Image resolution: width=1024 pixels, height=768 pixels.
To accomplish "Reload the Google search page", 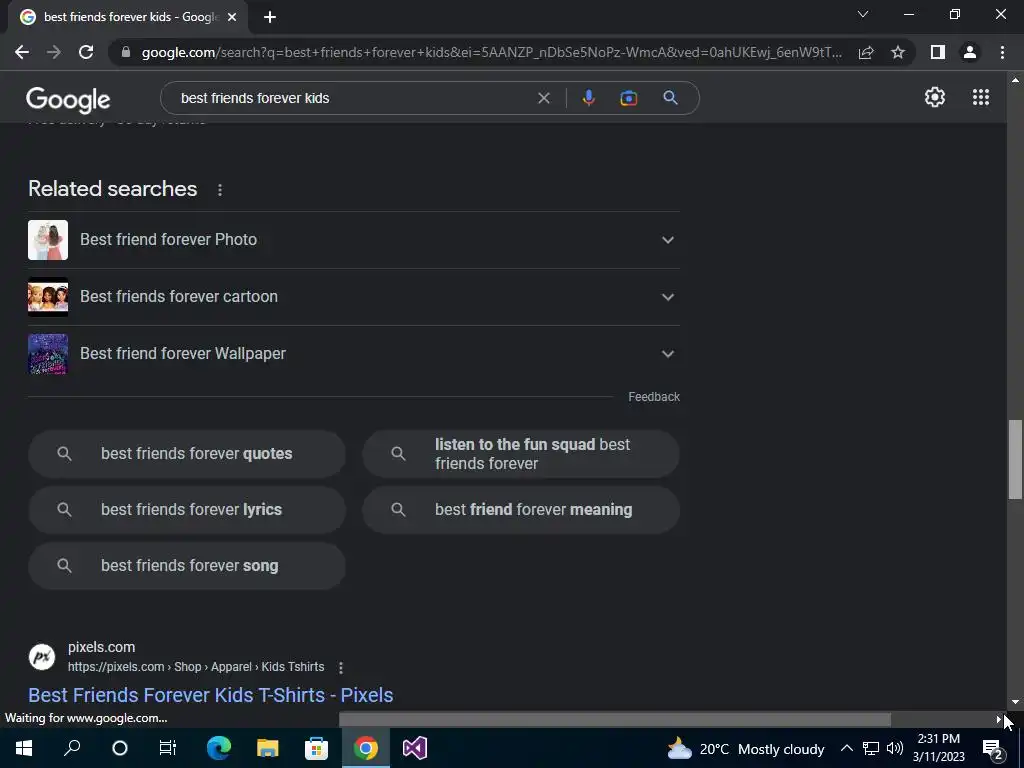I will click(86, 52).
